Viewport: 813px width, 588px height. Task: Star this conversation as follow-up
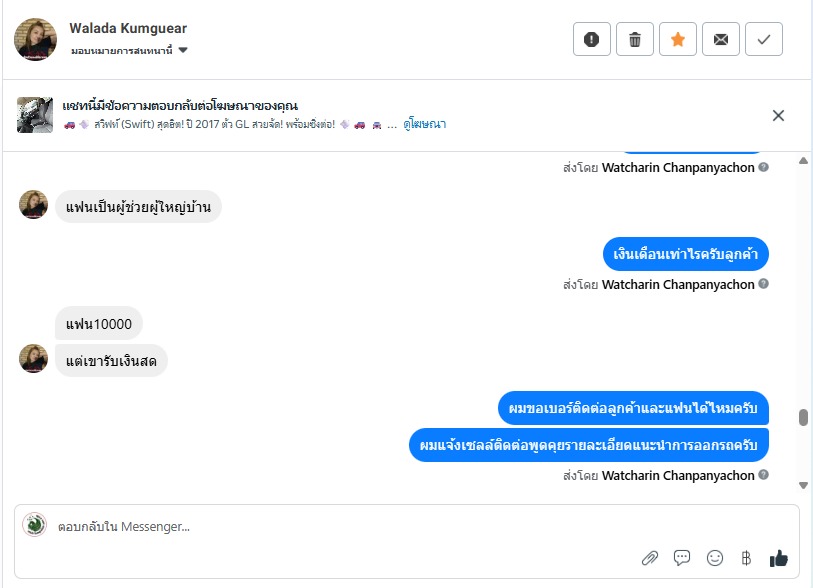677,39
